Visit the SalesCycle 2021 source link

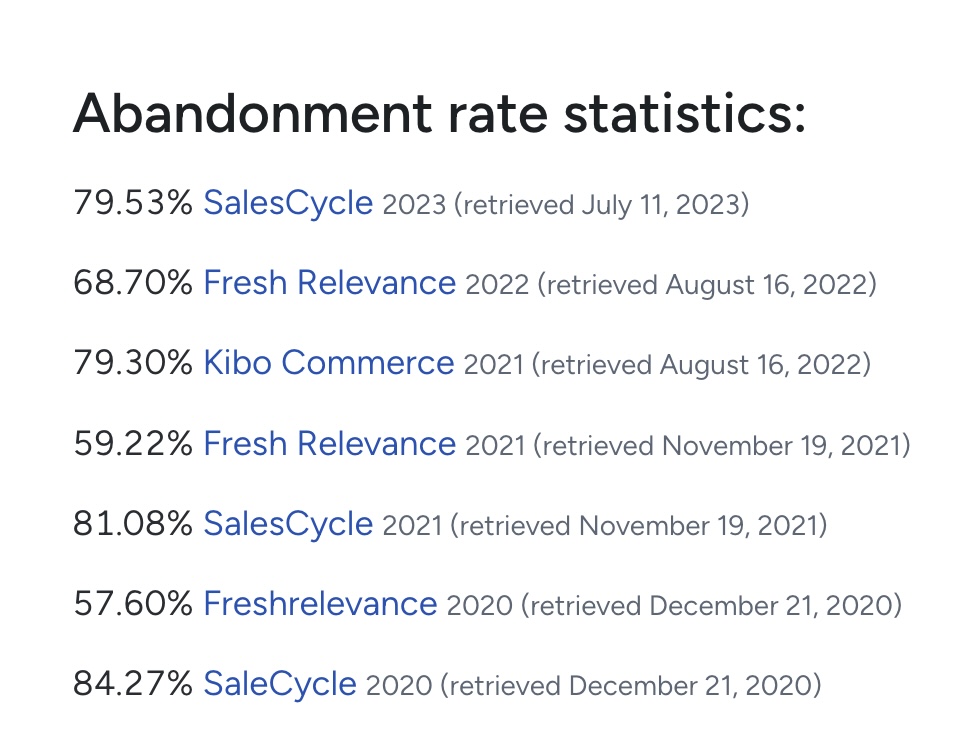tap(287, 524)
